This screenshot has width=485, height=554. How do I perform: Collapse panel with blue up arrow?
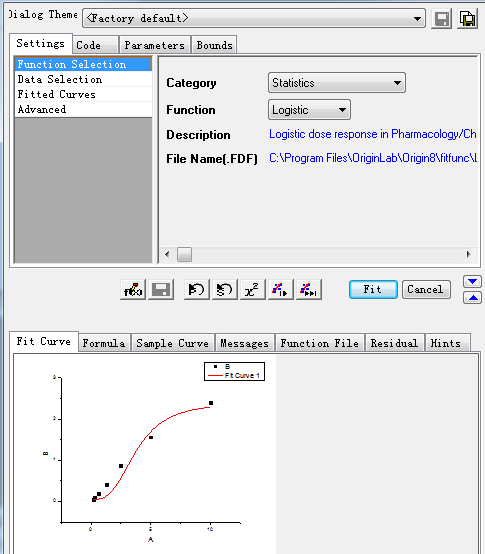(473, 298)
